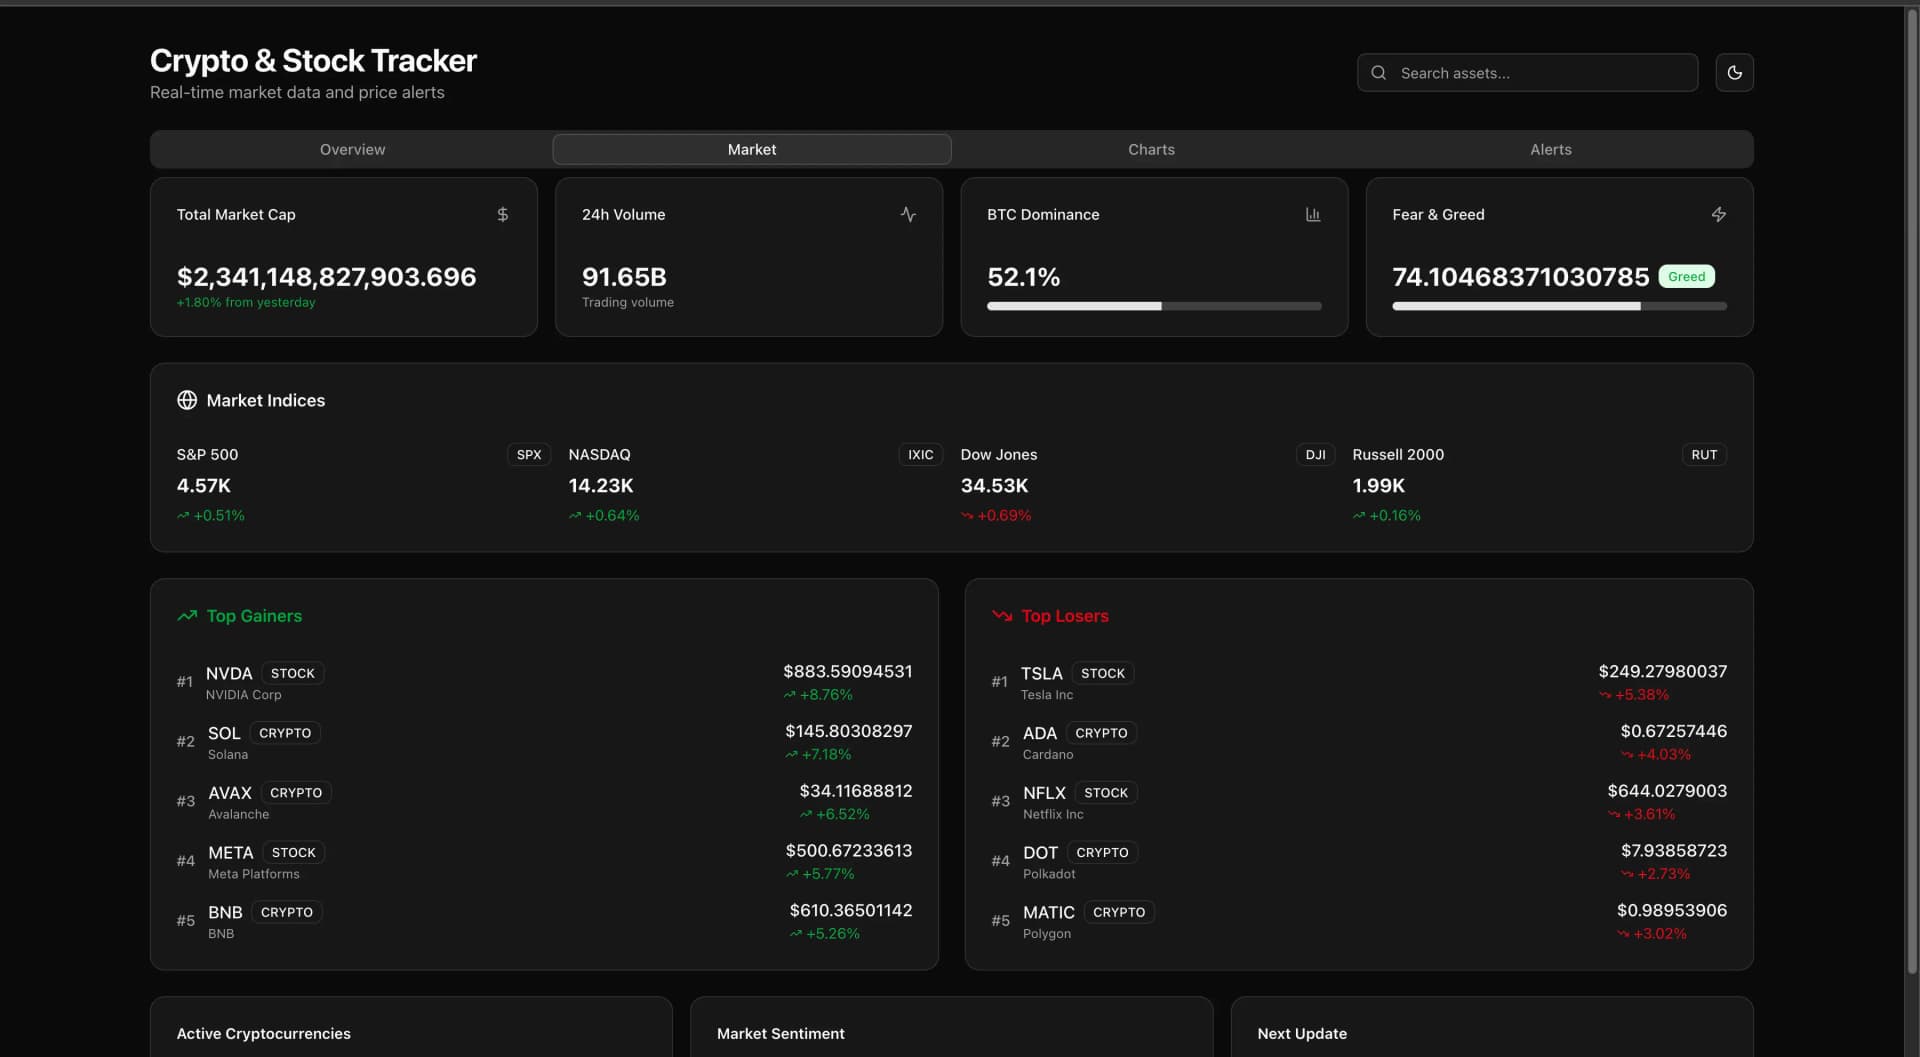Click the lightning icon on Fear & Greed card
The image size is (1920, 1057).
1719,214
